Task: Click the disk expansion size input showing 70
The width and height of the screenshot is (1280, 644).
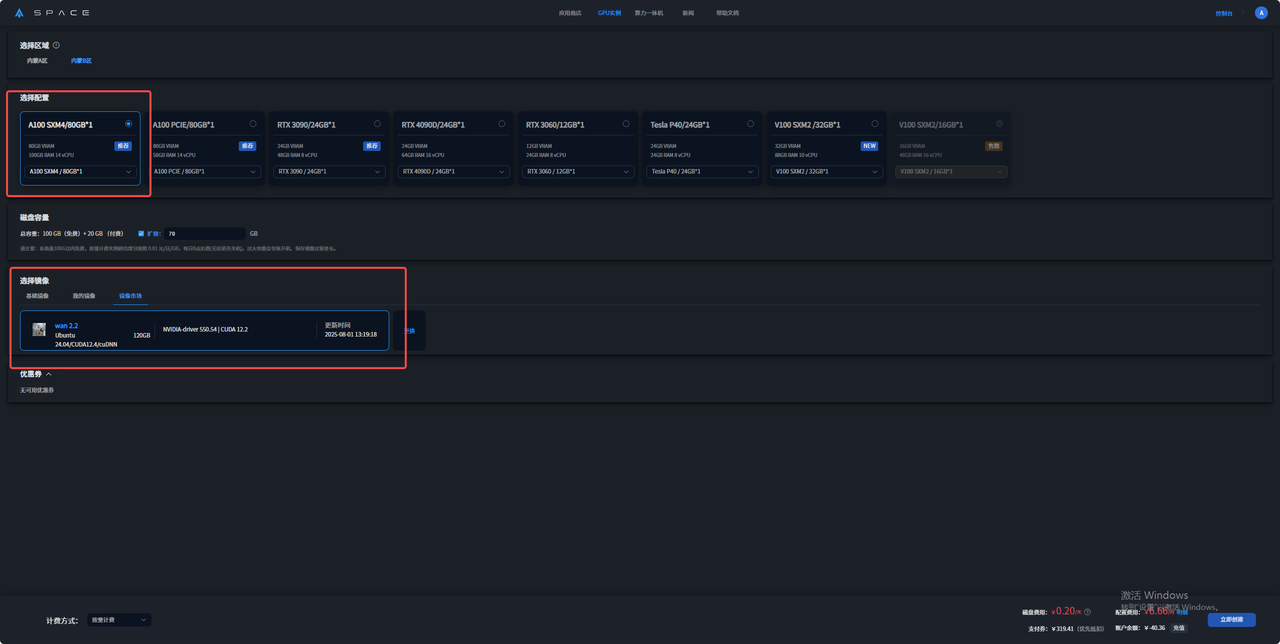Action: pos(205,233)
